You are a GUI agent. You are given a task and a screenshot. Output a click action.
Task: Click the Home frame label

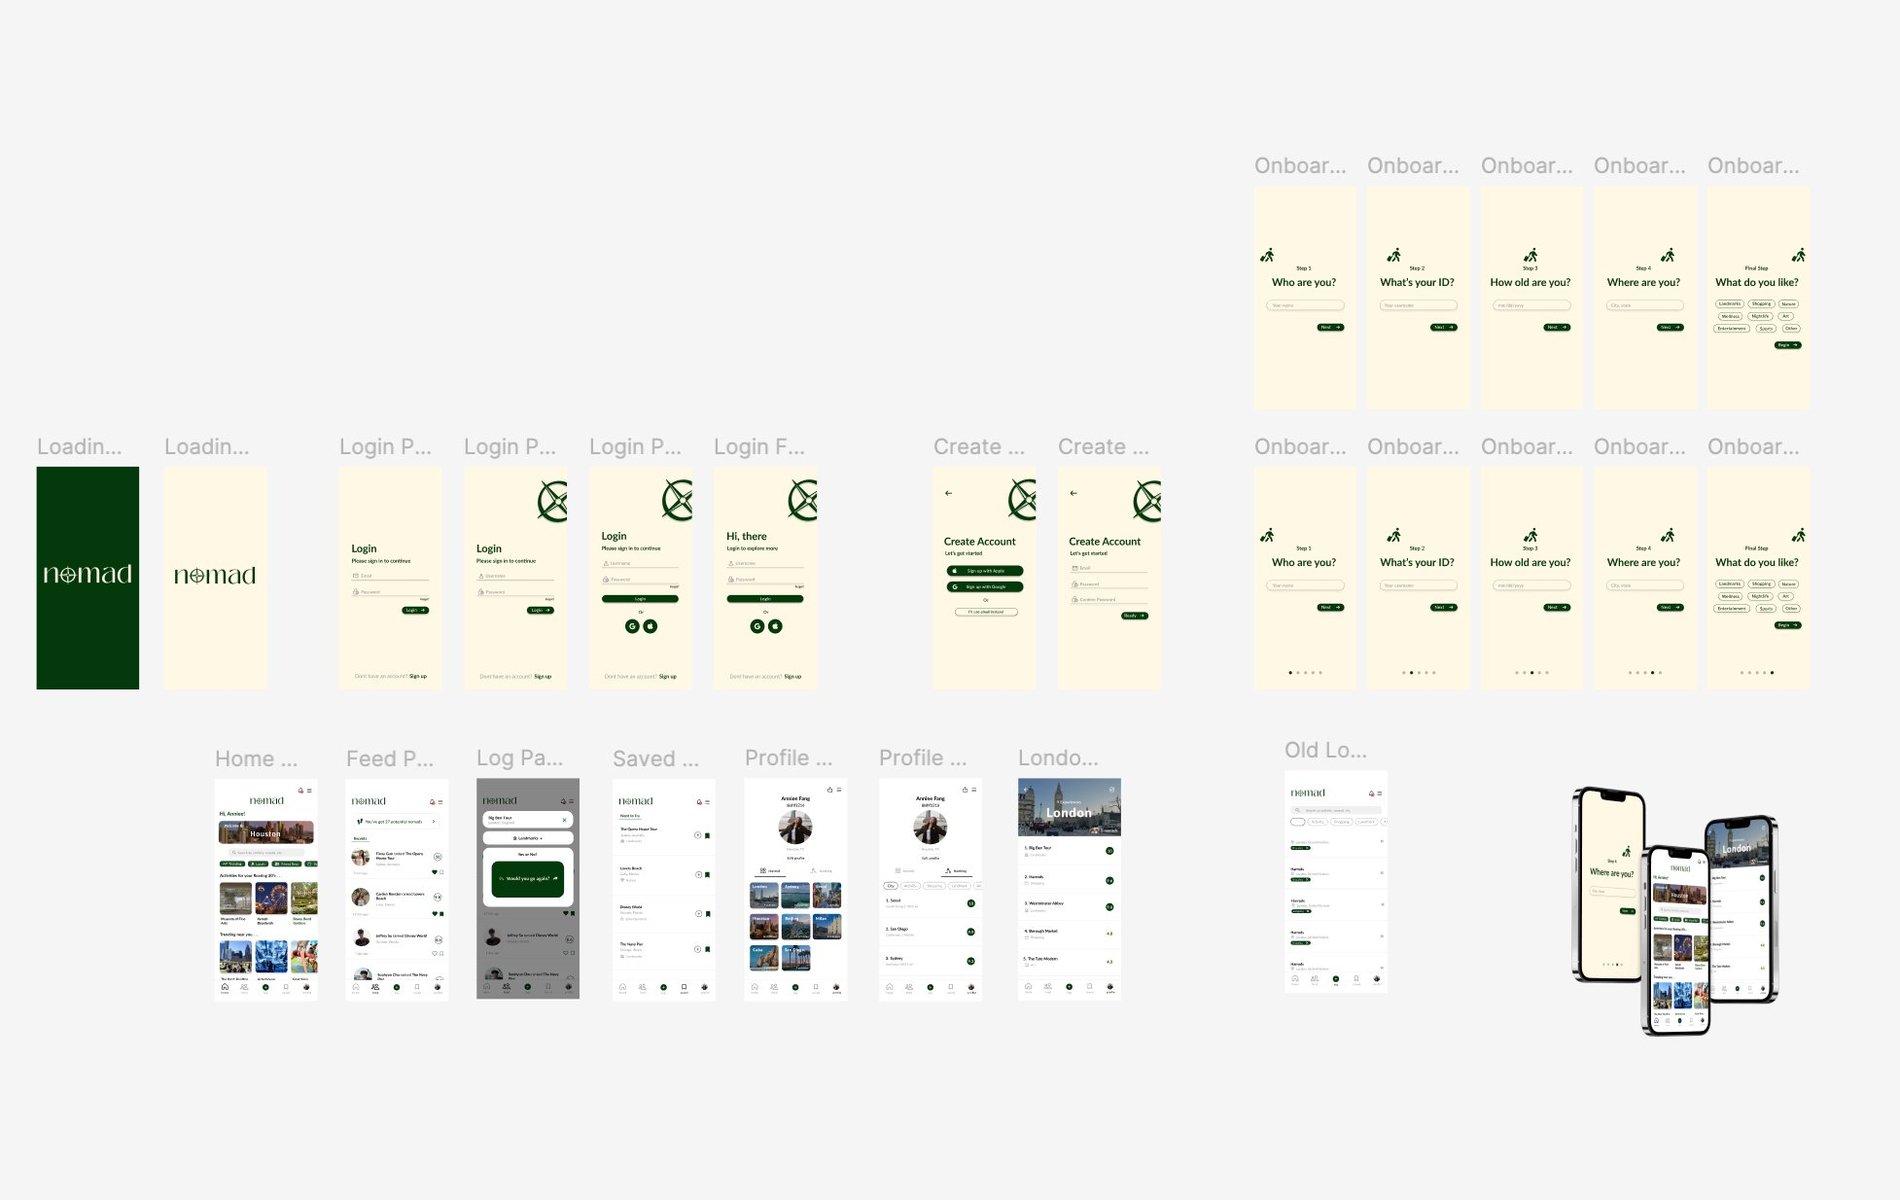click(x=256, y=759)
